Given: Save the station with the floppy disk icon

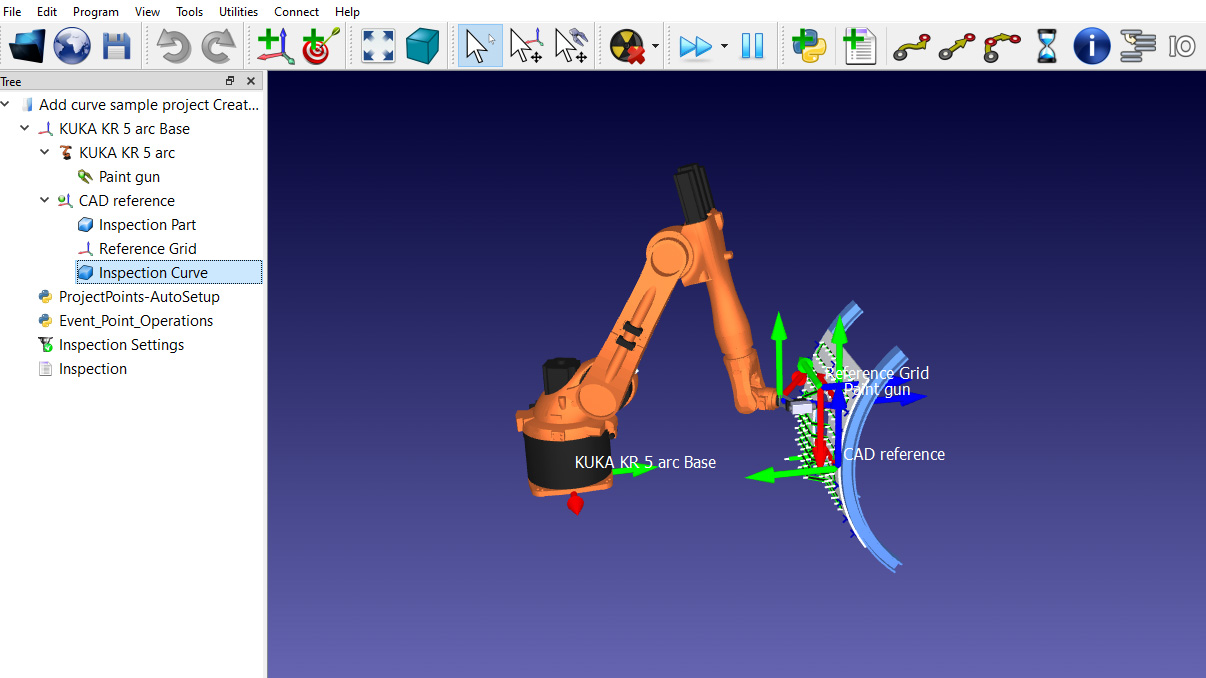Looking at the screenshot, I should [x=117, y=46].
